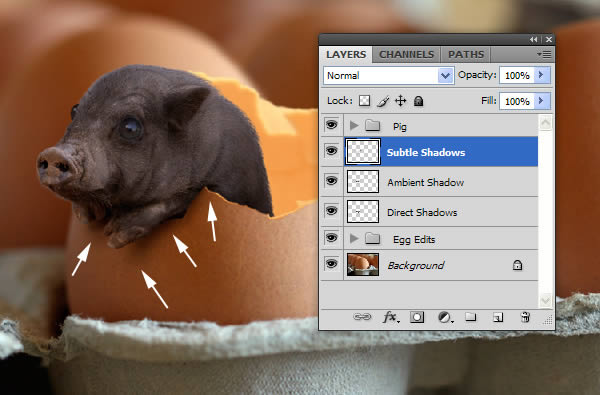Enable lock transparent pixels icon
This screenshot has width=600, height=395.
(x=364, y=101)
